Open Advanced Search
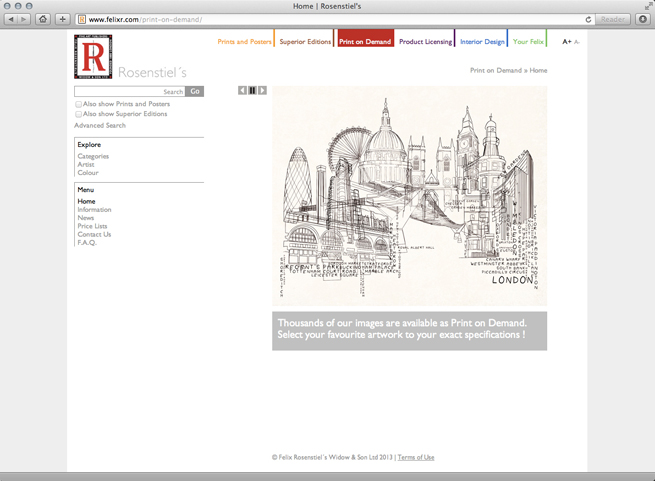The width and height of the screenshot is (655, 481). (x=100, y=125)
